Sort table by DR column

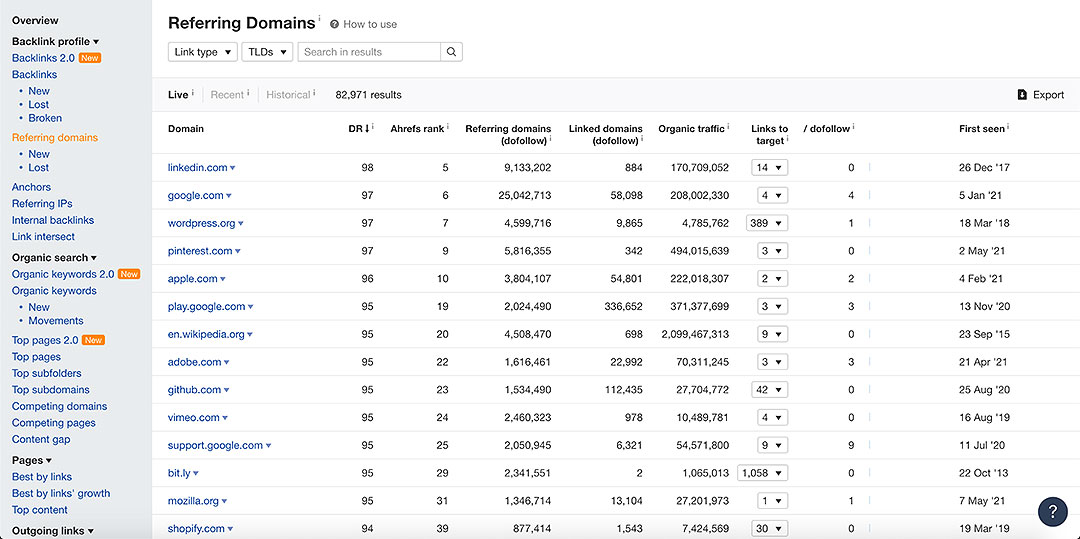(x=358, y=129)
